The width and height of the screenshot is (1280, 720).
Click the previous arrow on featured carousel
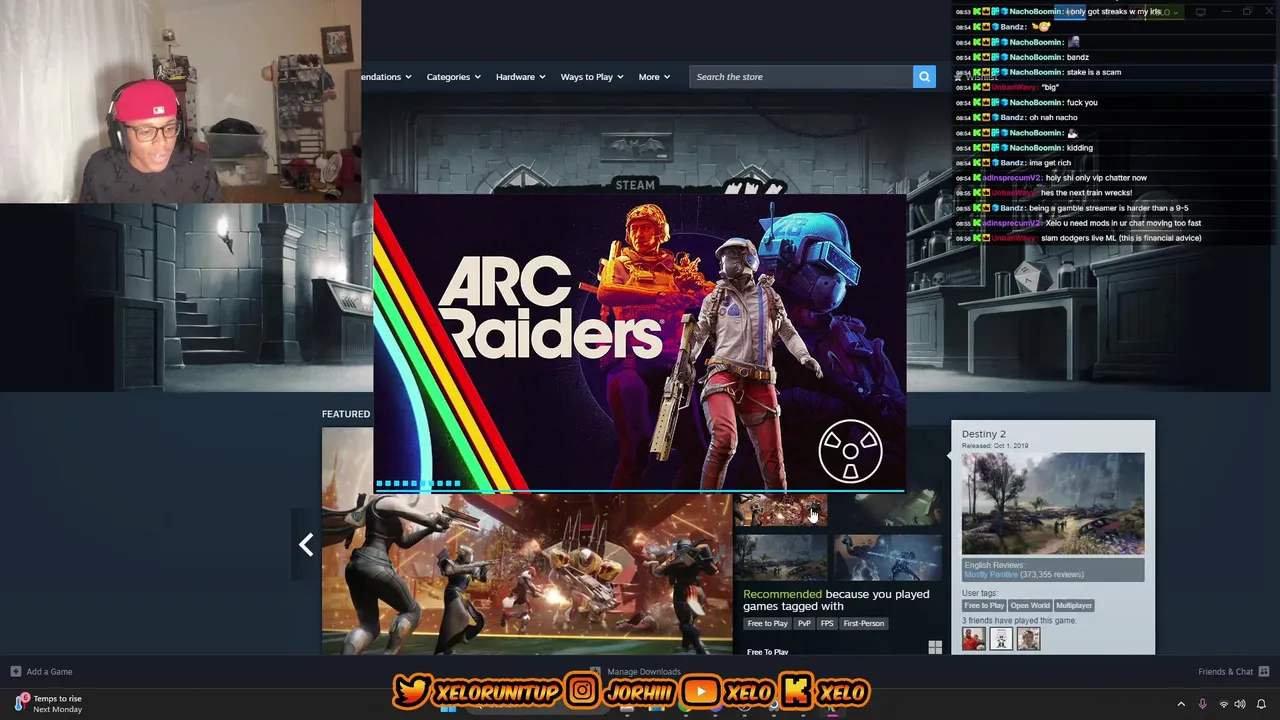click(x=306, y=545)
